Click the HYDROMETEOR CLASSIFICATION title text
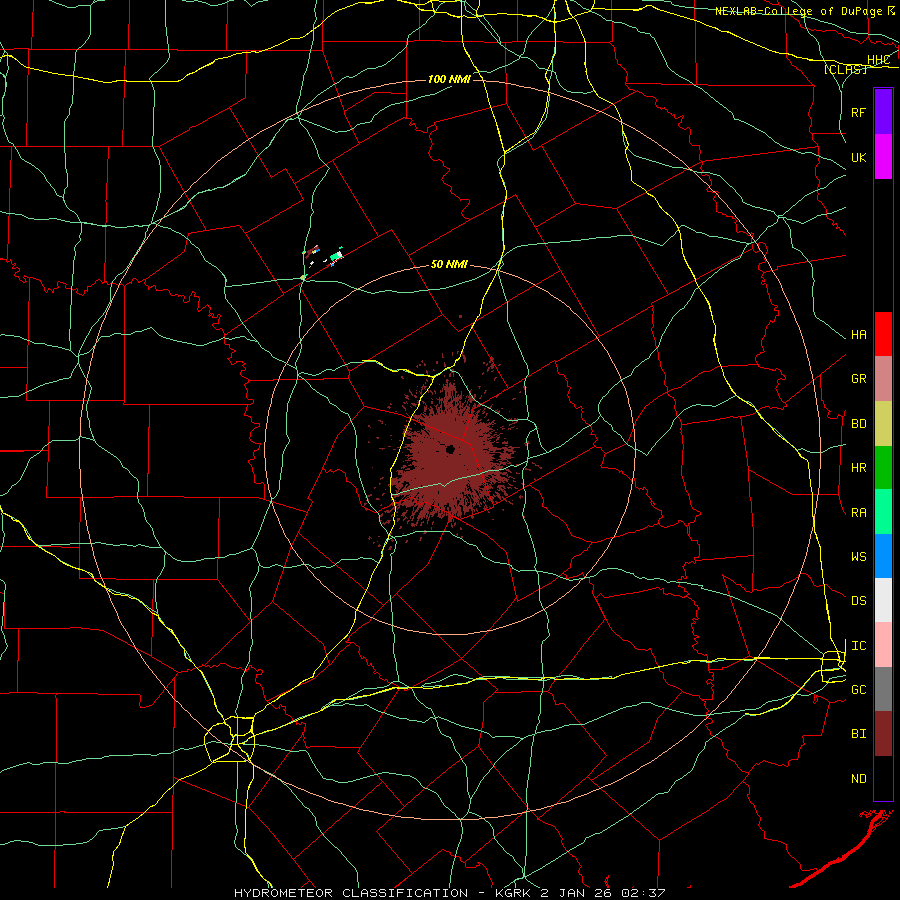900x900 pixels. click(x=351, y=893)
